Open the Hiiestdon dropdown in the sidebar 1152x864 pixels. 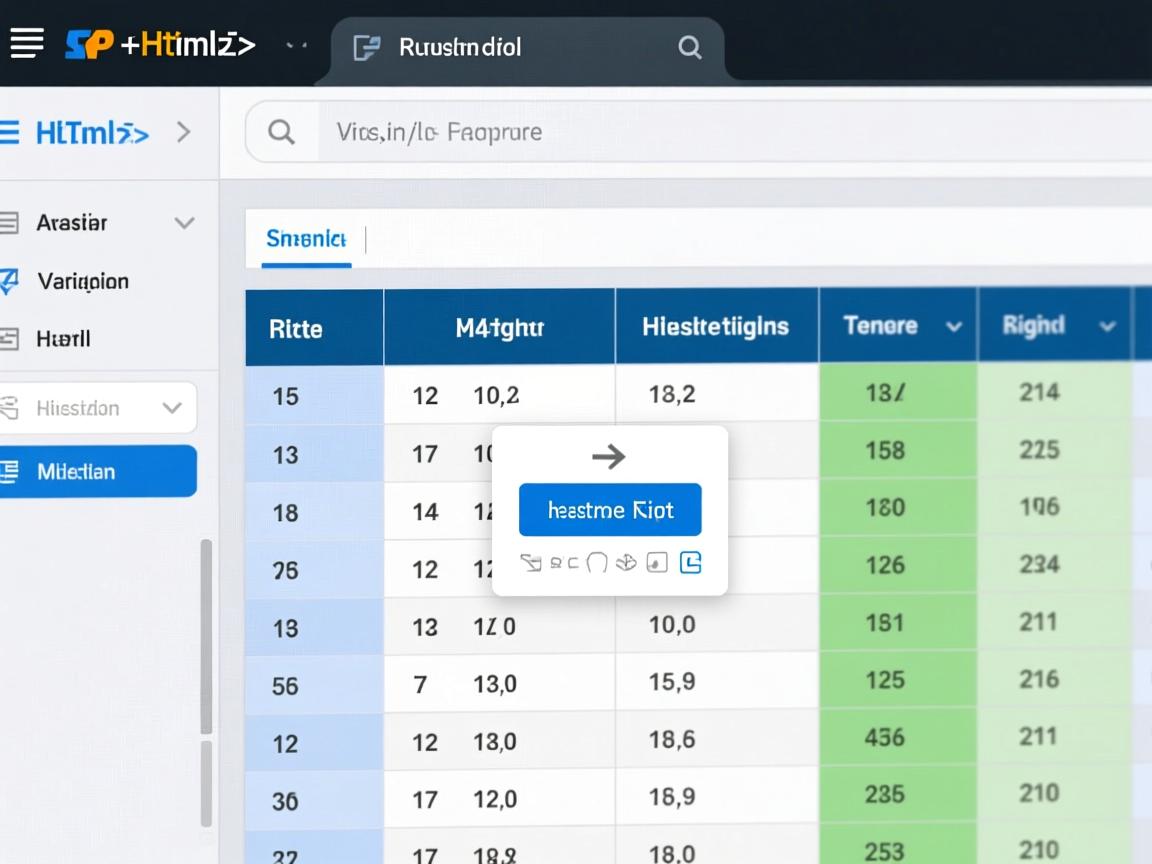172,408
